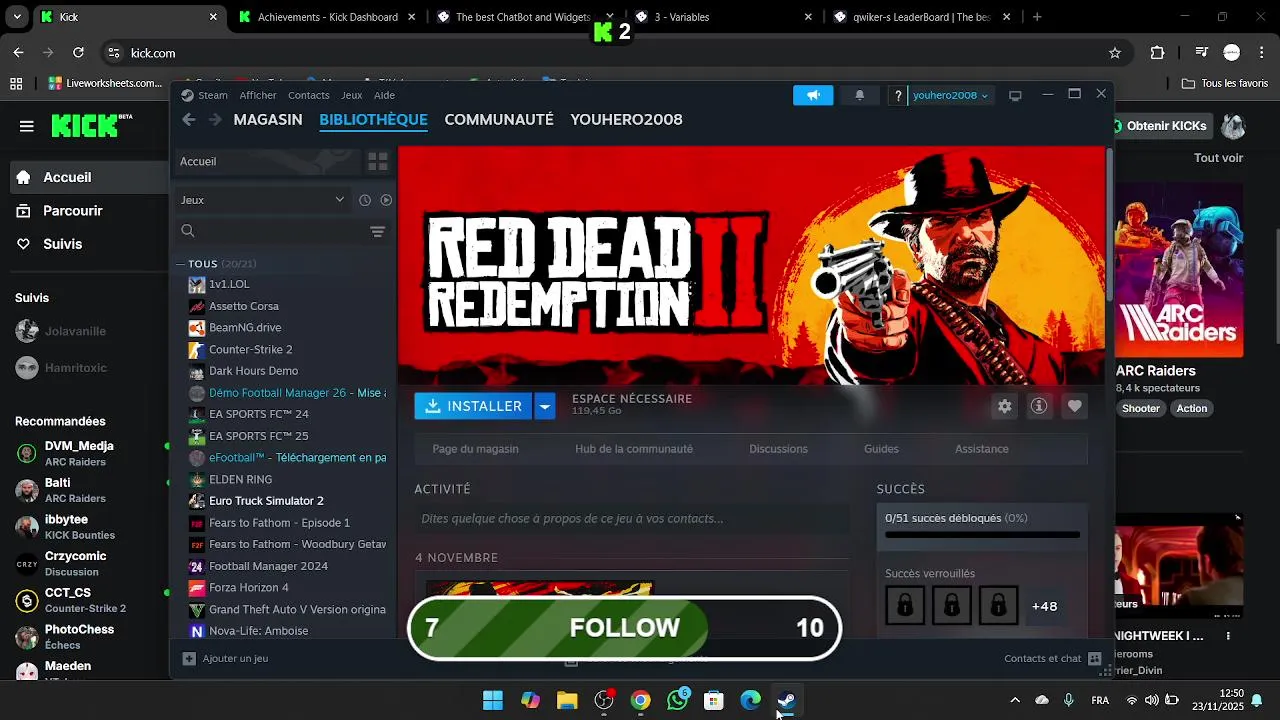Add Red Dead Redemption II to favorites heart
Viewport: 1280px width, 720px height.
[1074, 406]
